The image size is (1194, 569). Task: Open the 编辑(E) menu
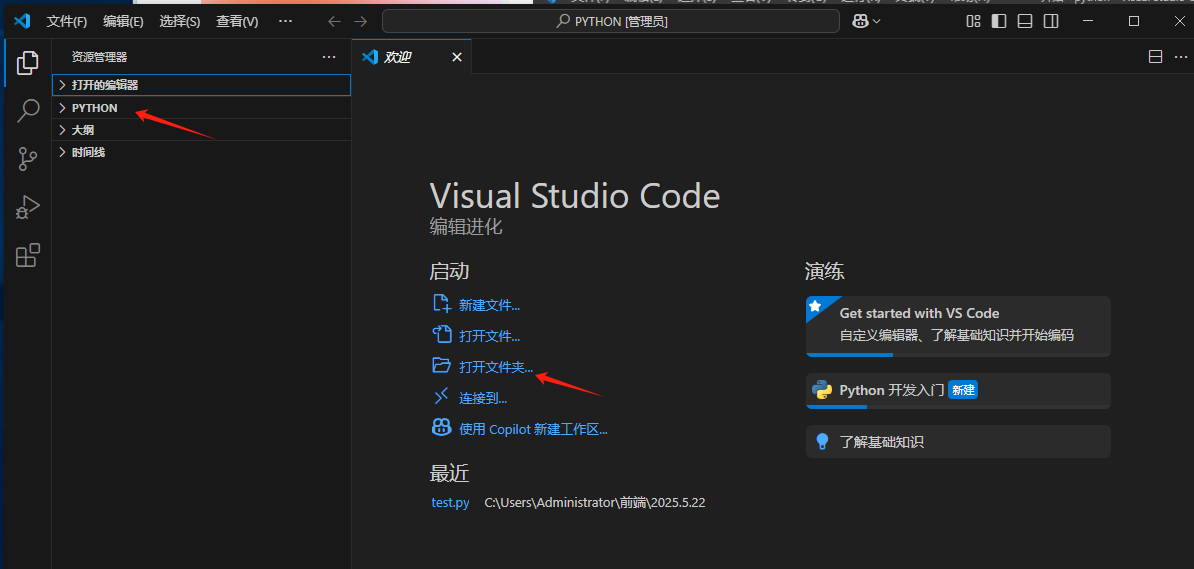coord(123,21)
